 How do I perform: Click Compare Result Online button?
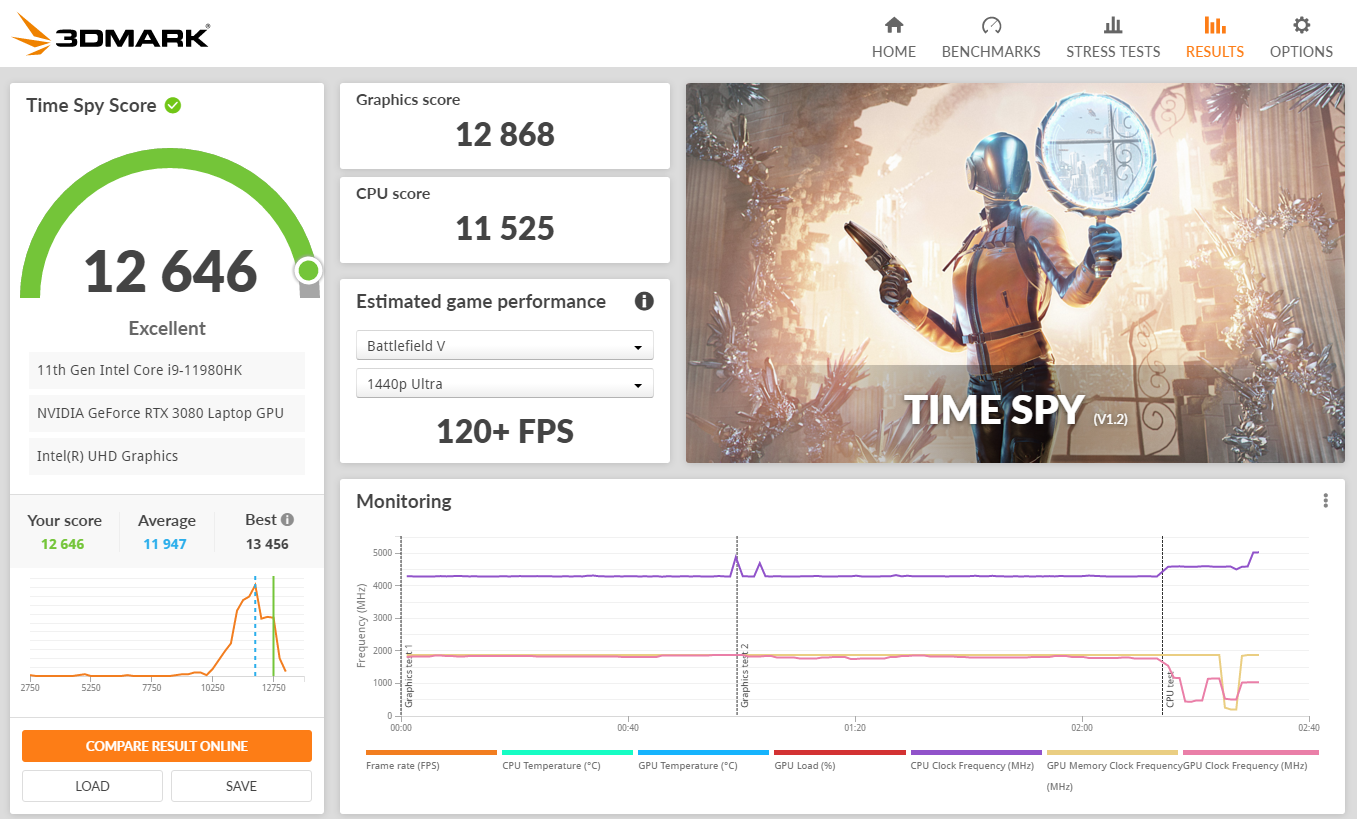point(167,746)
